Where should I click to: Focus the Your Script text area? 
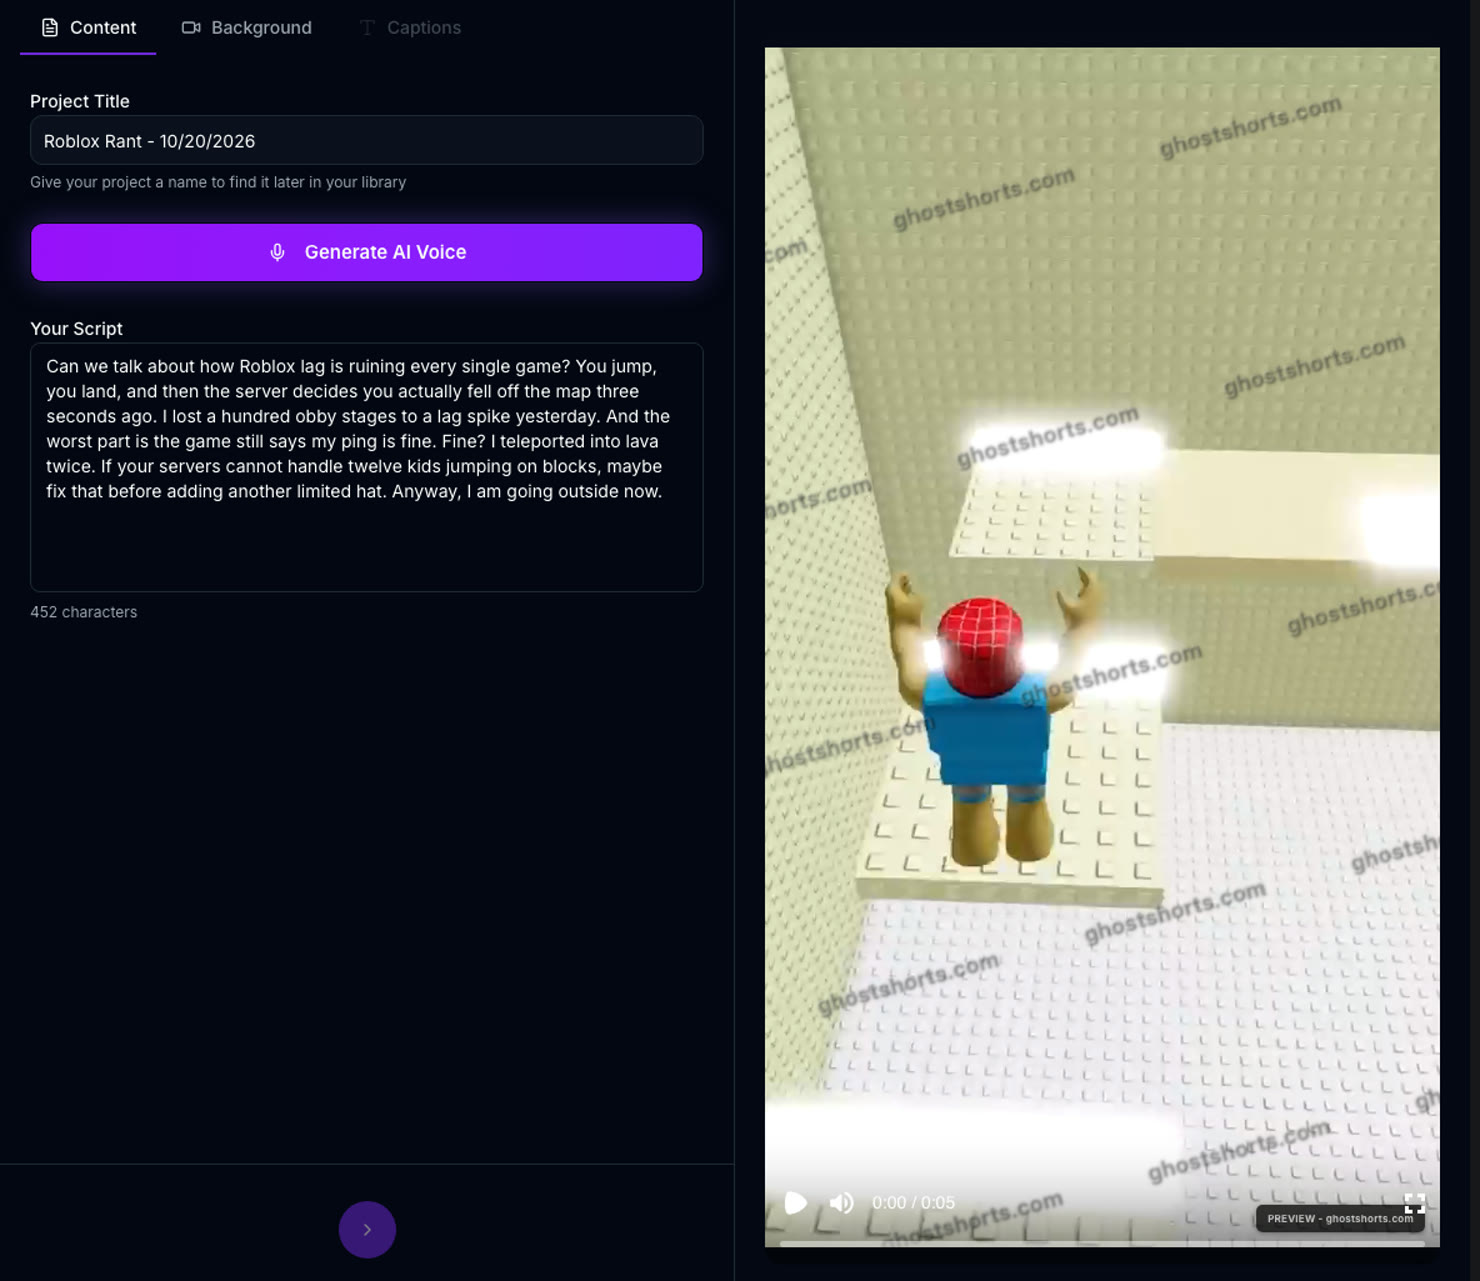pos(366,467)
